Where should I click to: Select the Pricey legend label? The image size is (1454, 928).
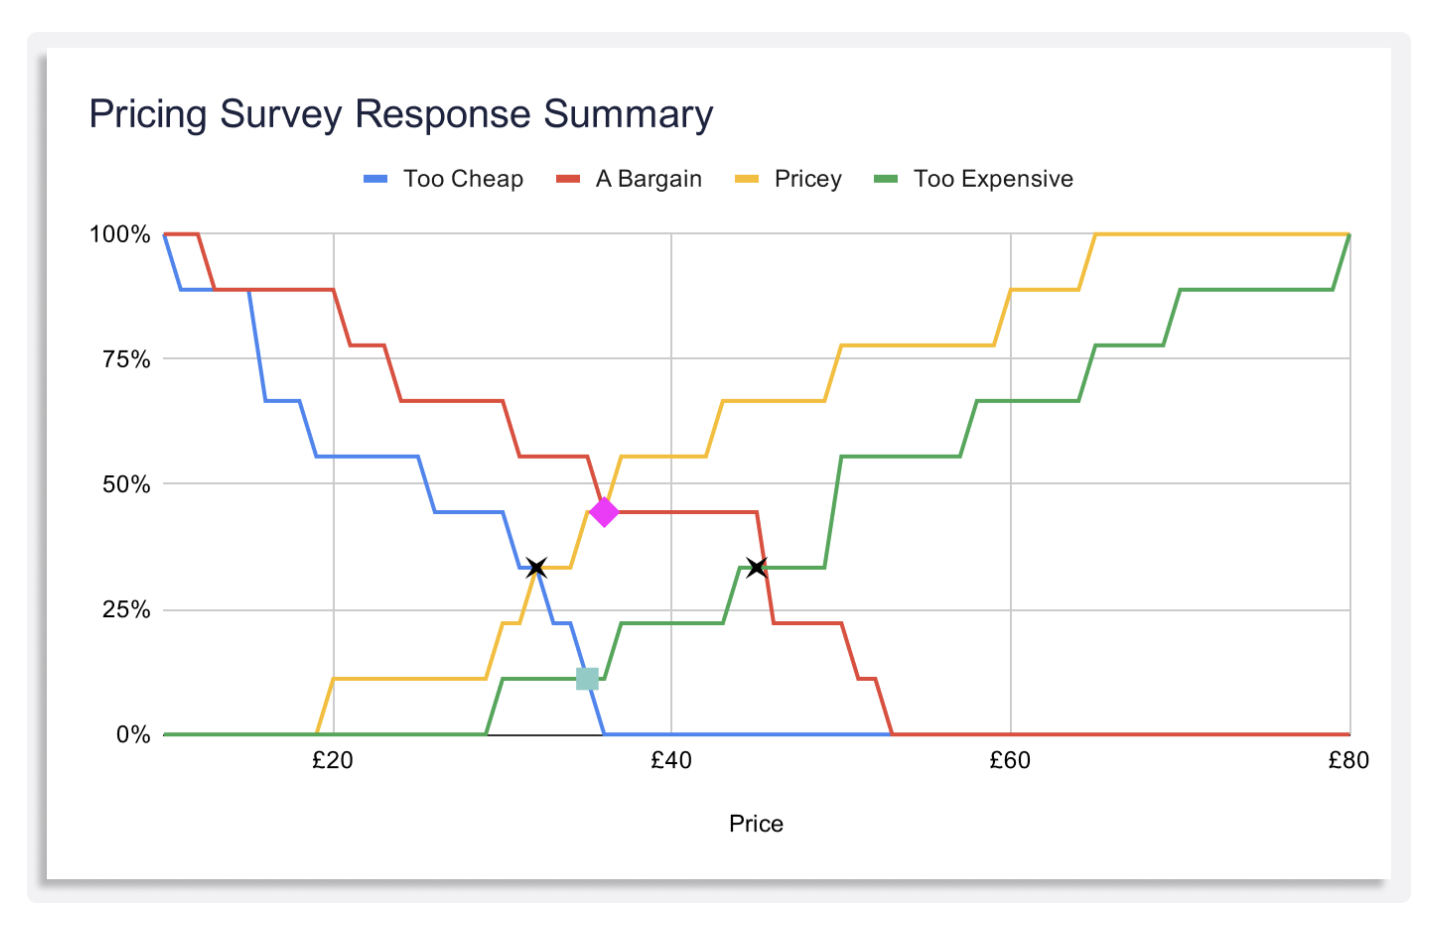coord(808,179)
